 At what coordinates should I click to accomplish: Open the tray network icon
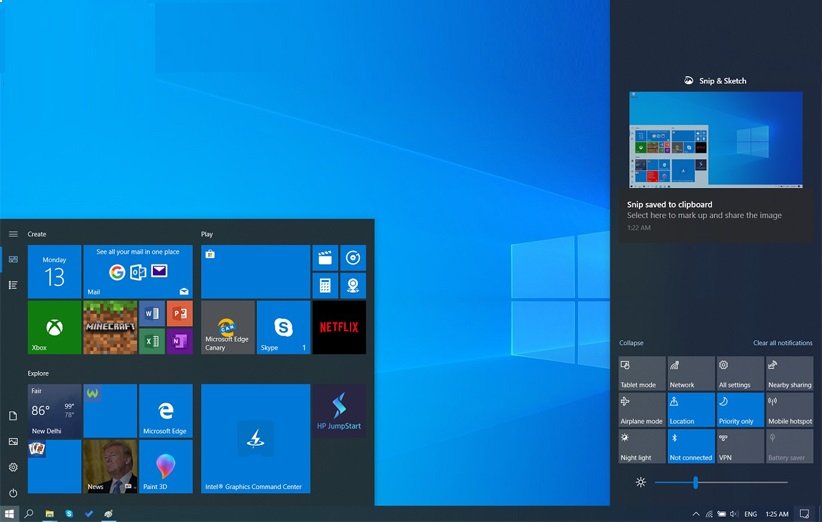pos(709,514)
